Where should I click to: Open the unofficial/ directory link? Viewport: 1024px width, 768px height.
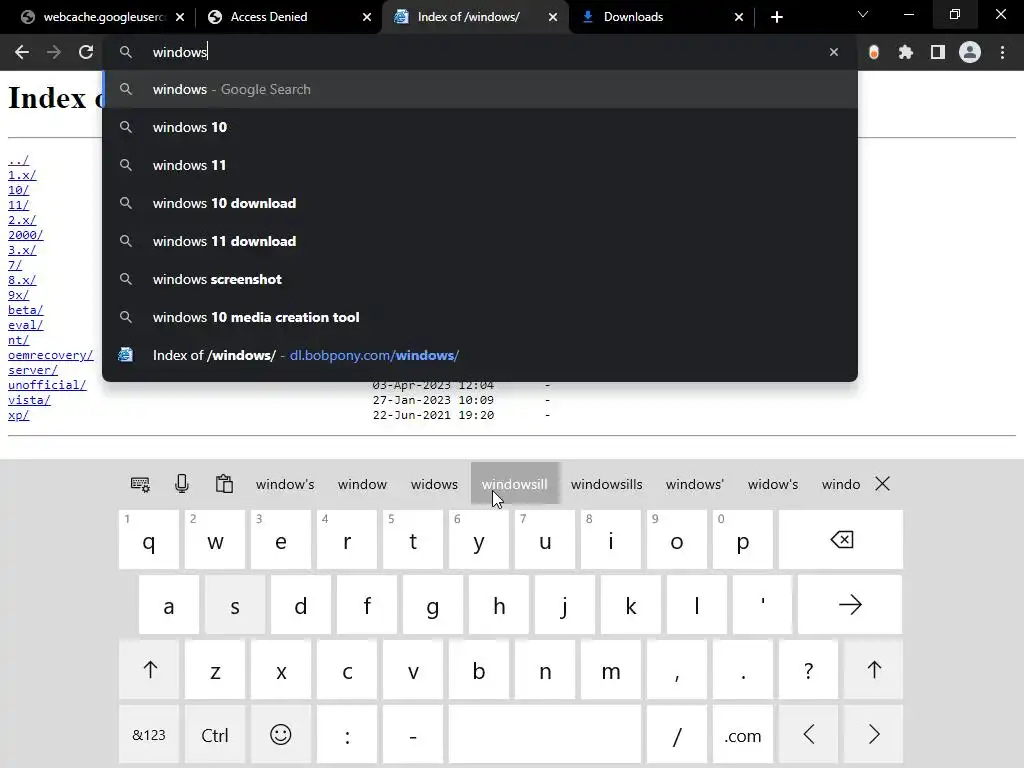tap(47, 385)
